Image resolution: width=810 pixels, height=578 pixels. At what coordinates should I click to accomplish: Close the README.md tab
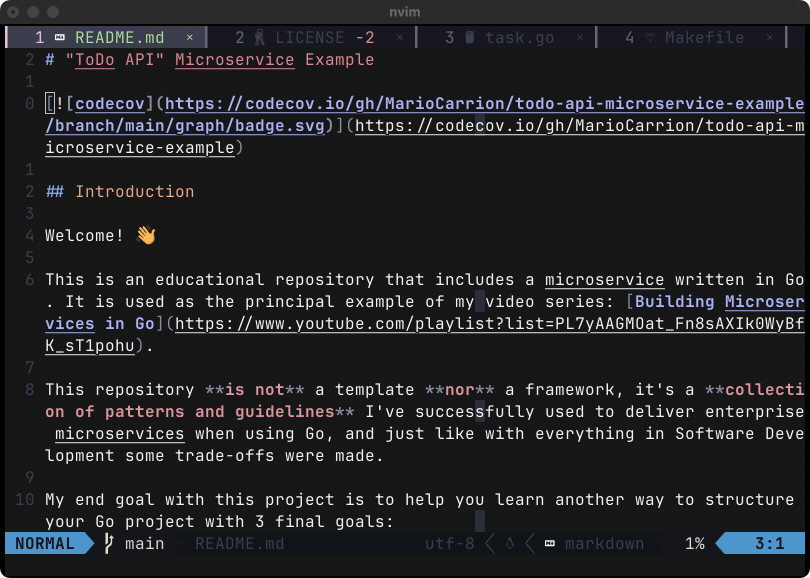(x=190, y=36)
